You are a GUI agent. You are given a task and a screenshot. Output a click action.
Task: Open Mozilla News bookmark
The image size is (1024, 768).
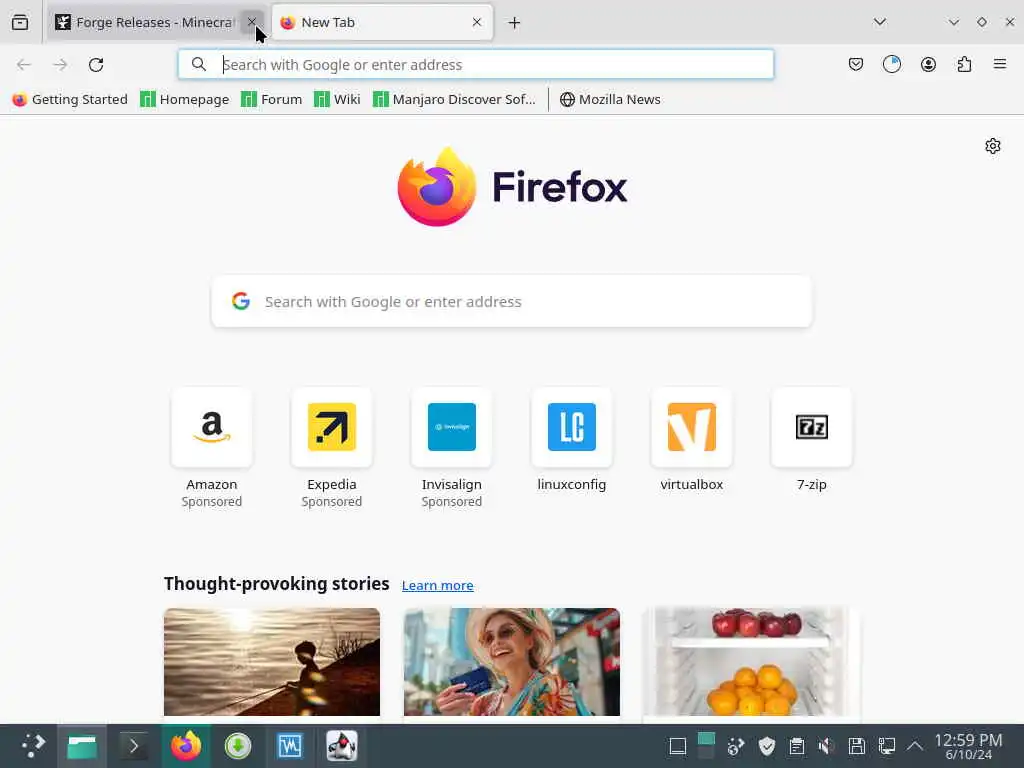pyautogui.click(x=610, y=99)
